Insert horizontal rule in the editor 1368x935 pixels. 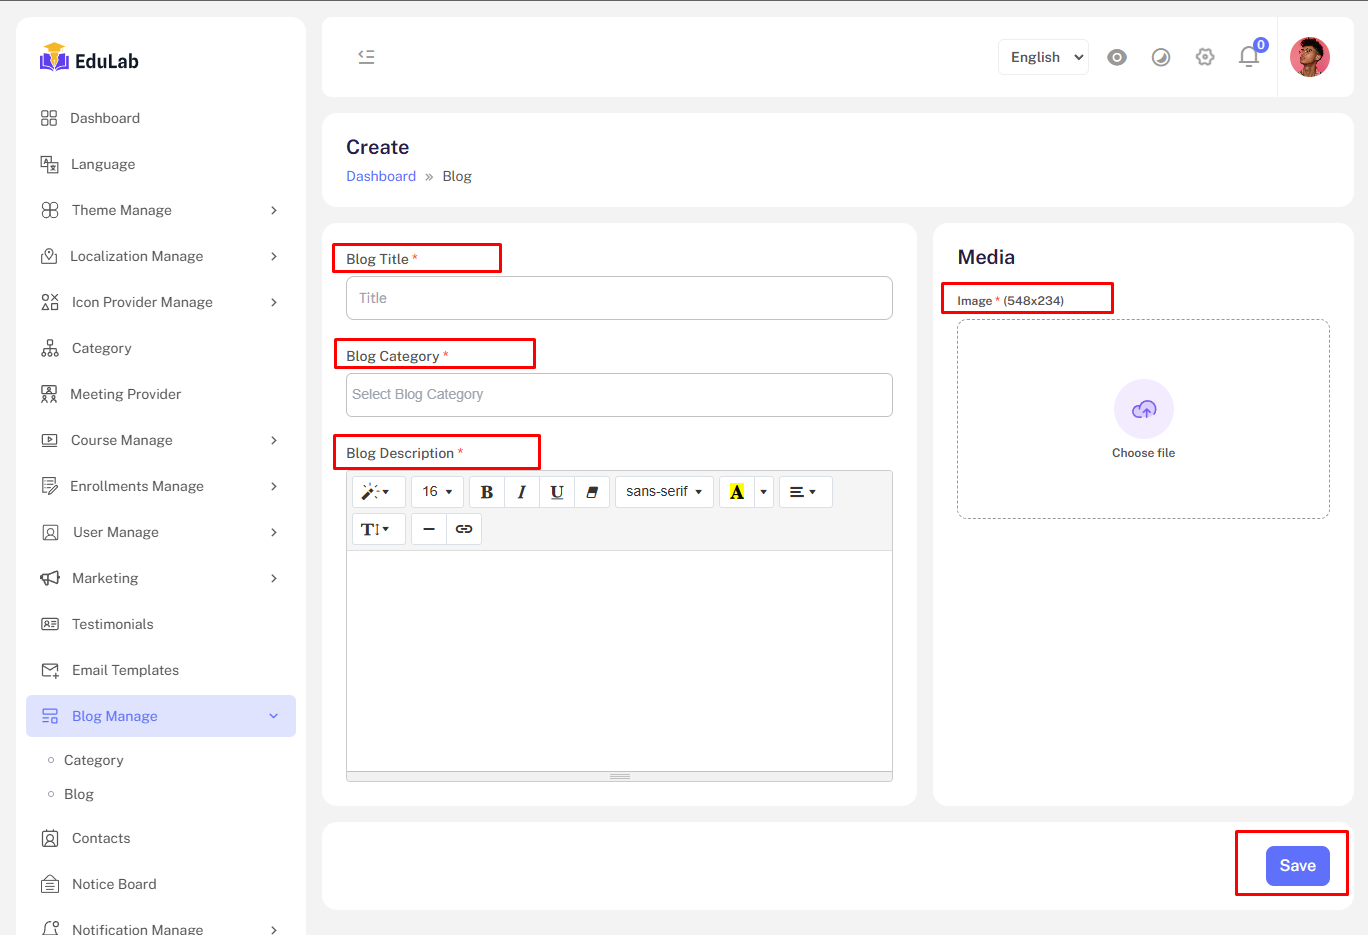pyautogui.click(x=429, y=529)
